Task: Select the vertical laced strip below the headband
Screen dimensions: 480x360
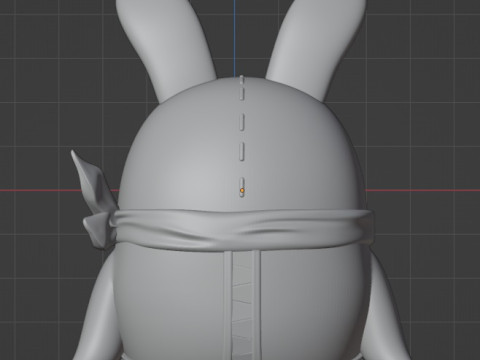Action: (x=242, y=305)
